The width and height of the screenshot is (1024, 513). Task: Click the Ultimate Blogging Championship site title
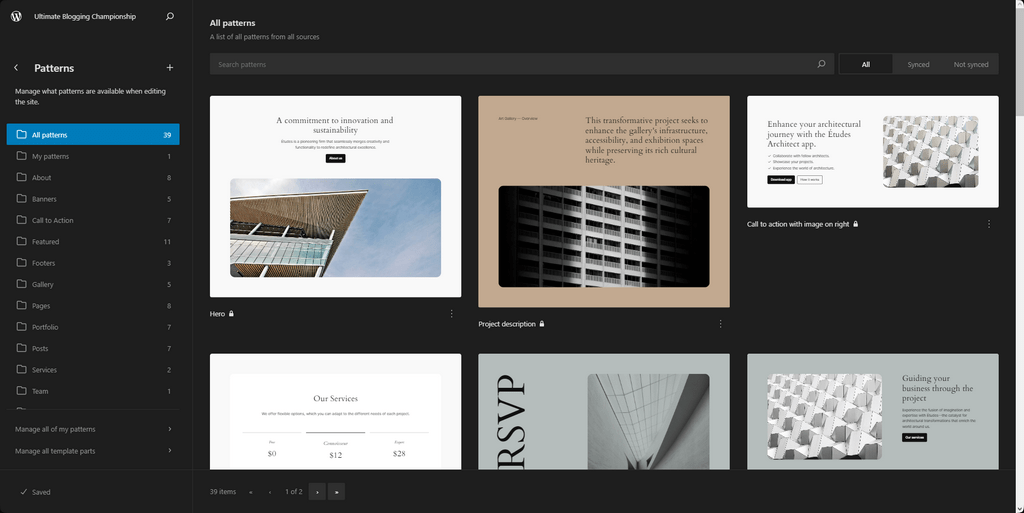point(85,17)
